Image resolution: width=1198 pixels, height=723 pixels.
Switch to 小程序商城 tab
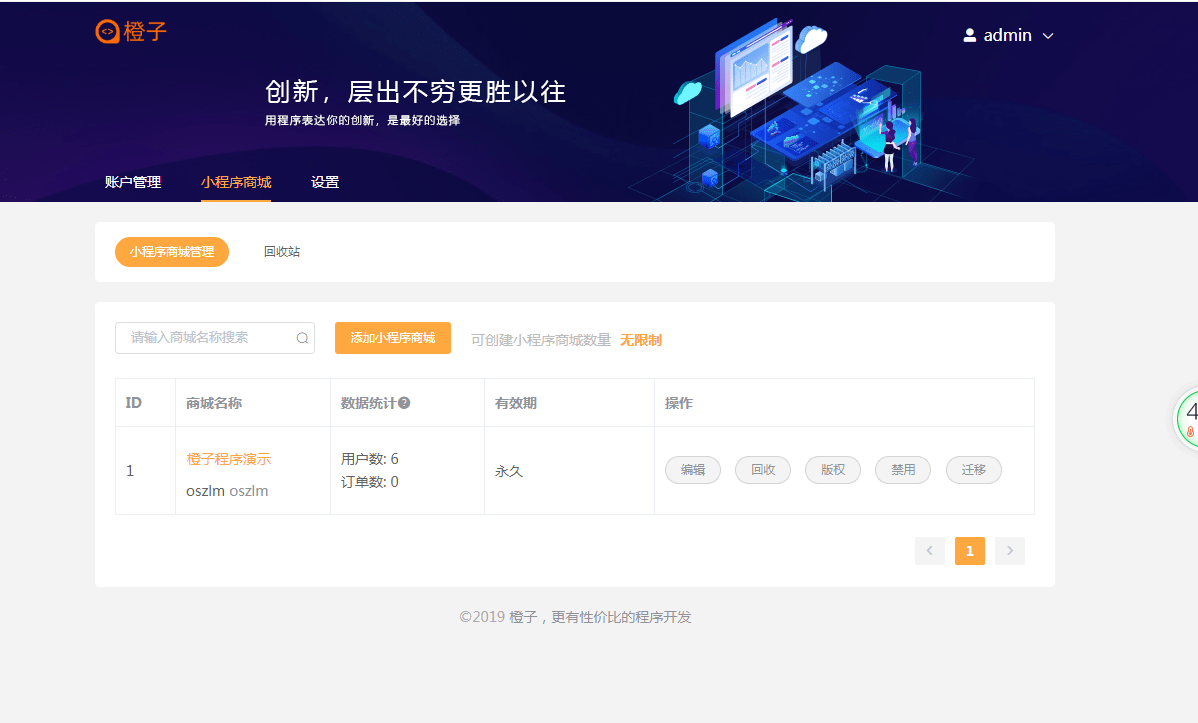point(236,182)
